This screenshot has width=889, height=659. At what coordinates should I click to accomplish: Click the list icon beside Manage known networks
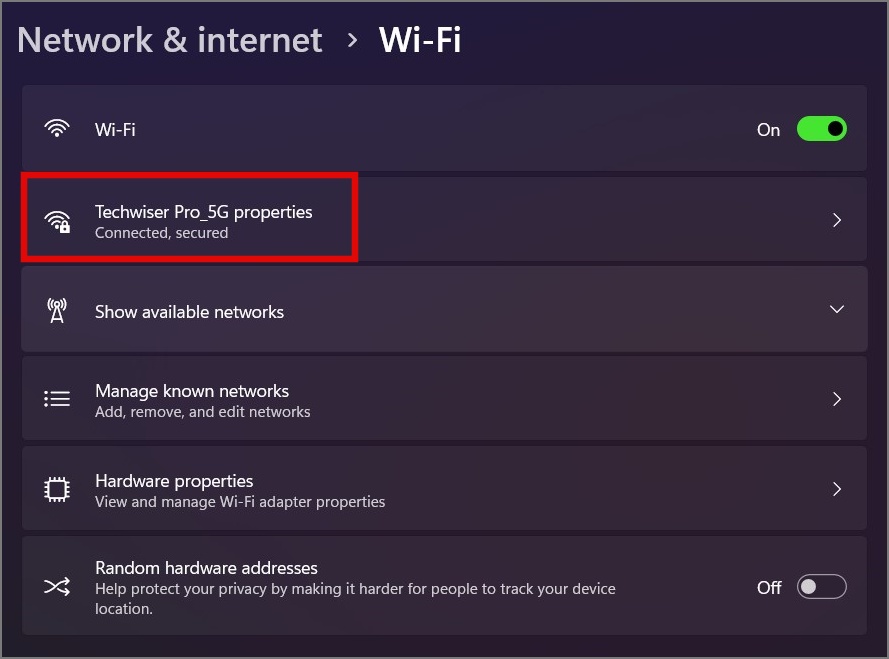[57, 399]
